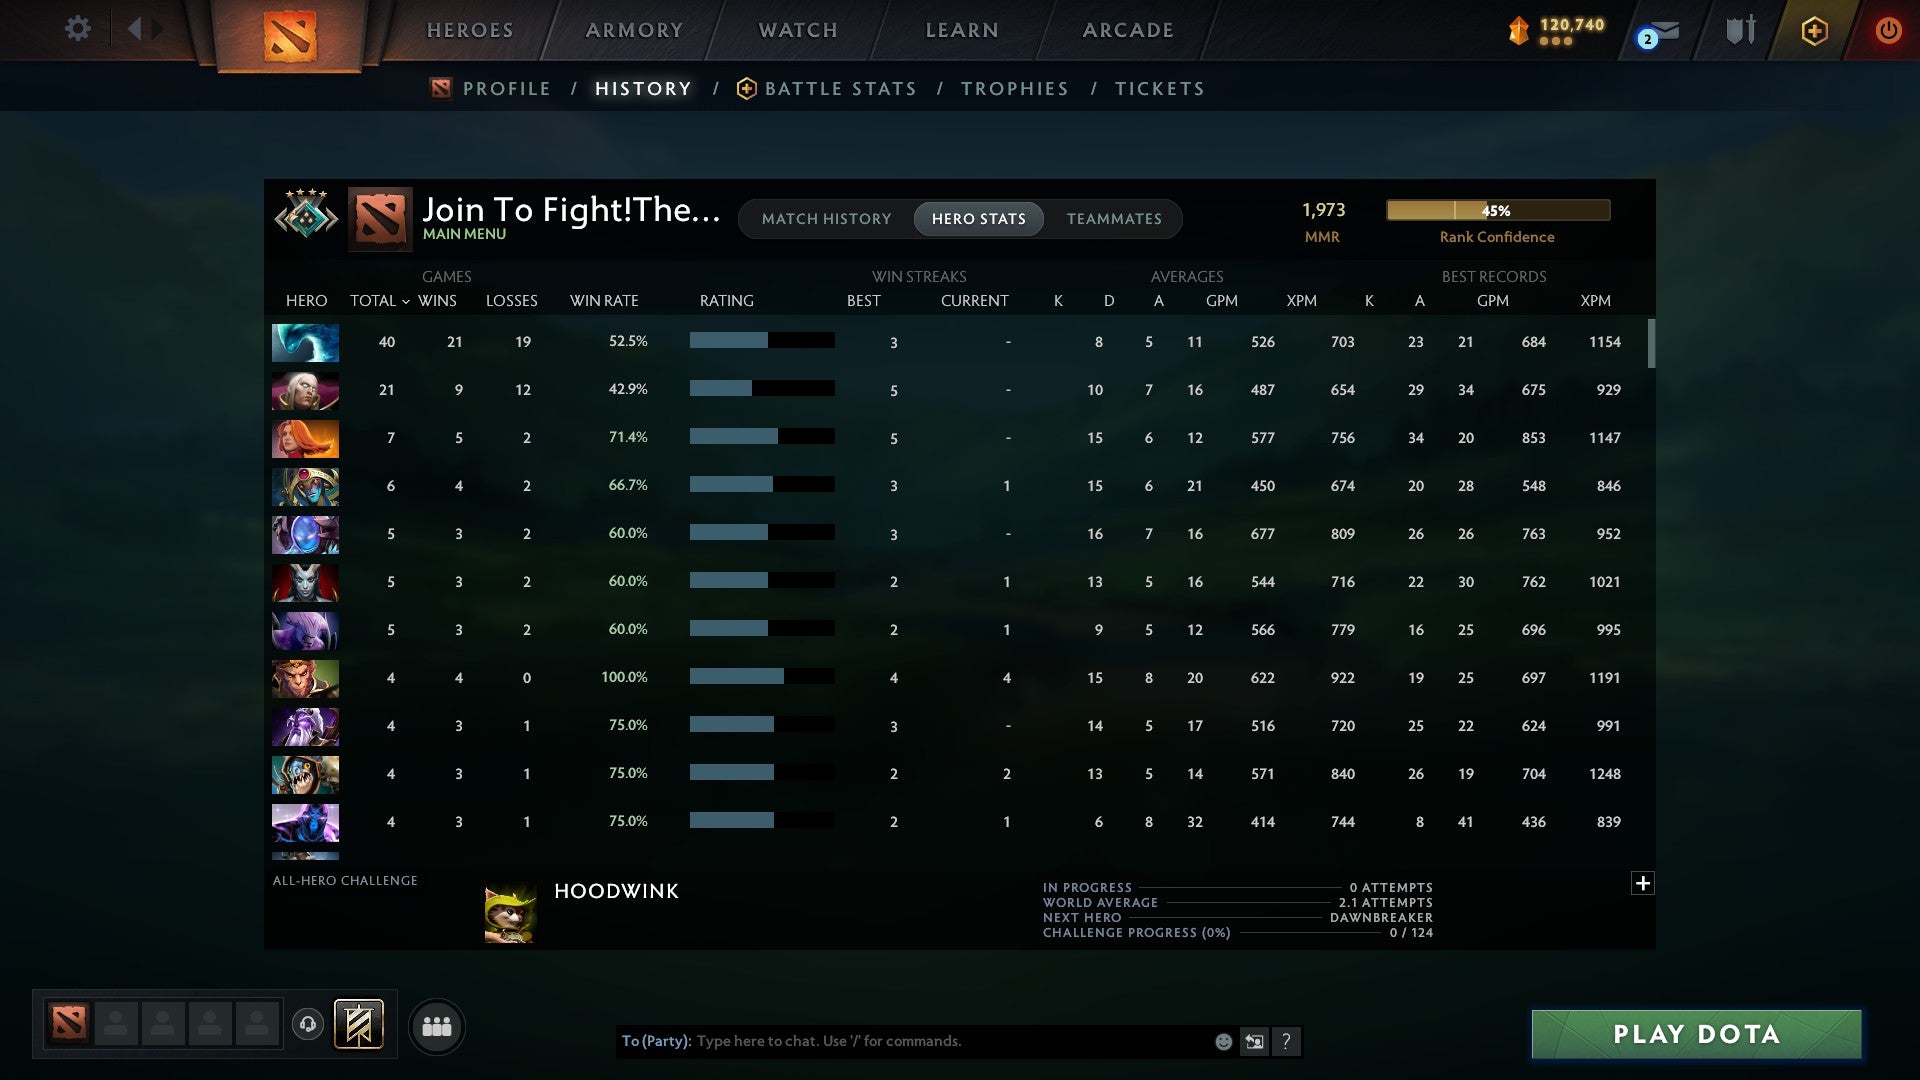This screenshot has width=1920, height=1080.
Task: Open the friends list icon
Action: coord(437,1026)
